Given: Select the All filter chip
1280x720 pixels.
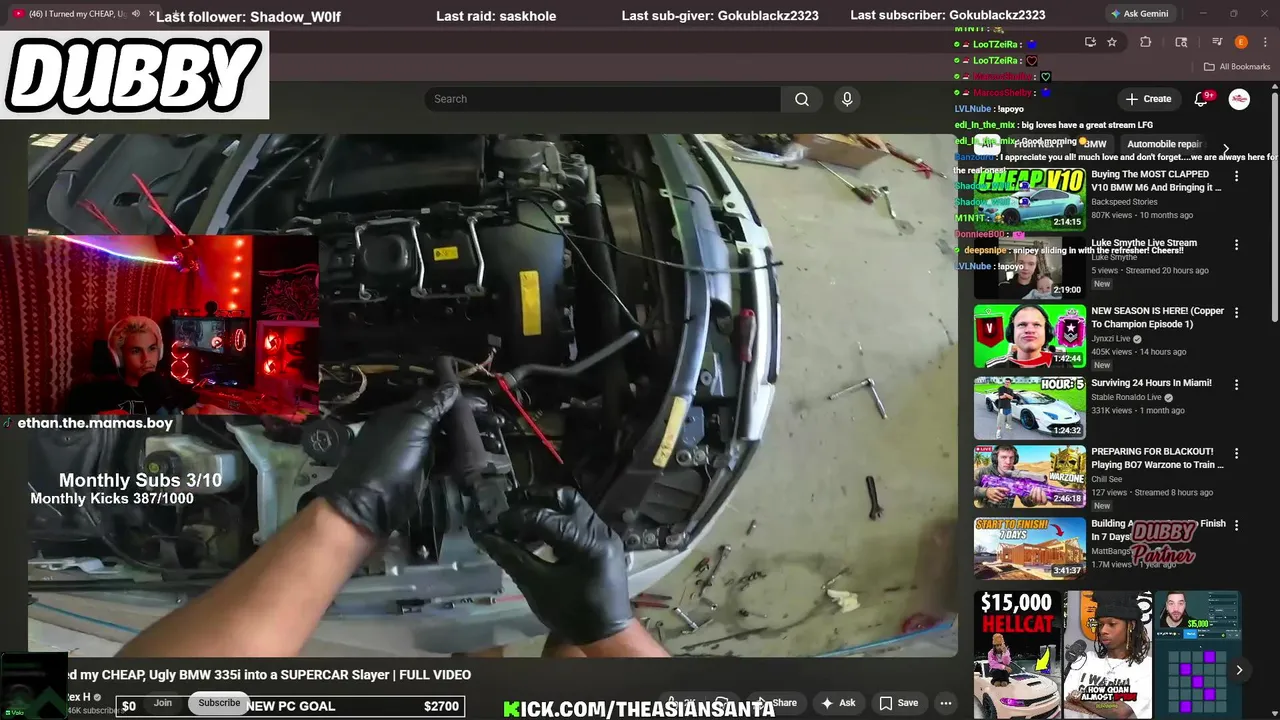Looking at the screenshot, I should click(988, 144).
